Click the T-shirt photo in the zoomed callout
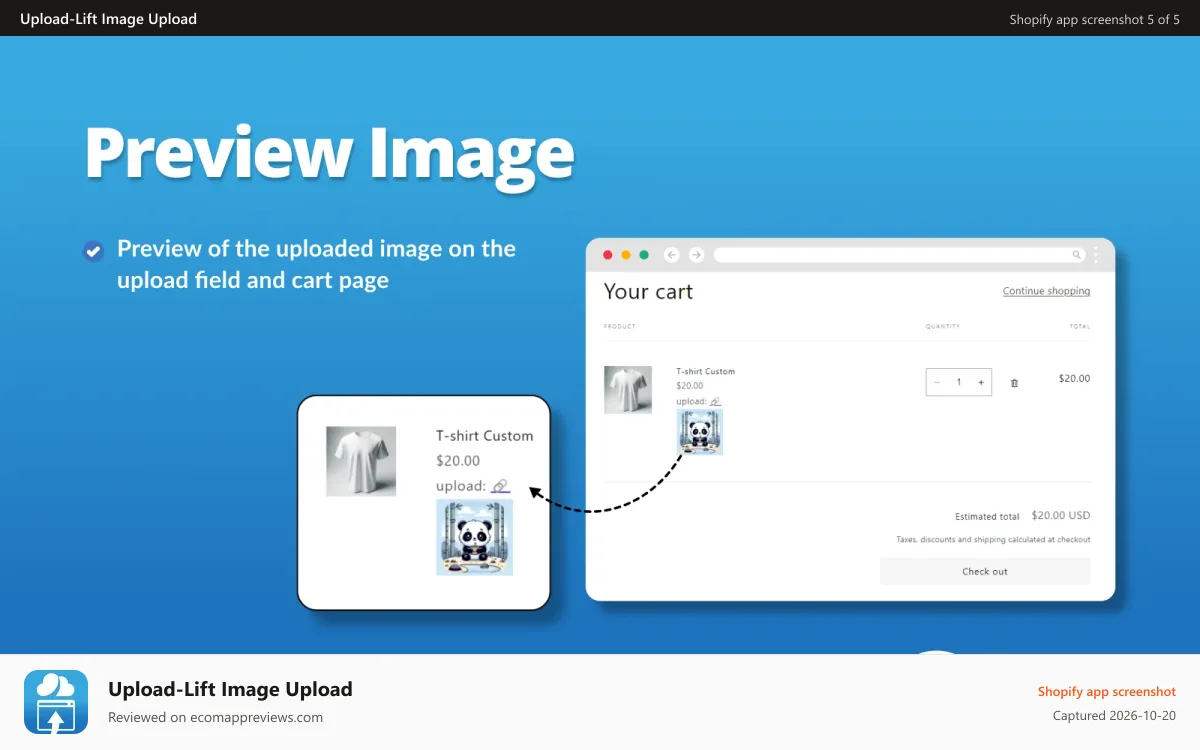 (x=361, y=461)
